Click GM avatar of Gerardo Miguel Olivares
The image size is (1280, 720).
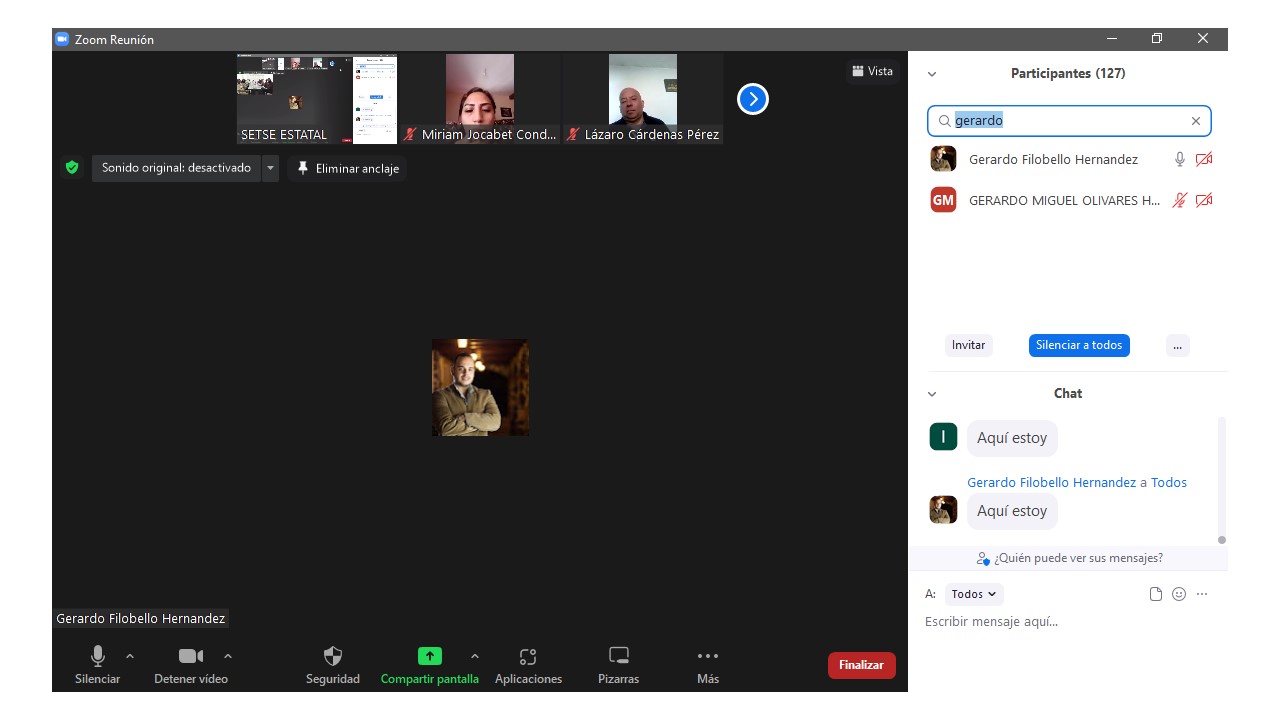[x=943, y=200]
